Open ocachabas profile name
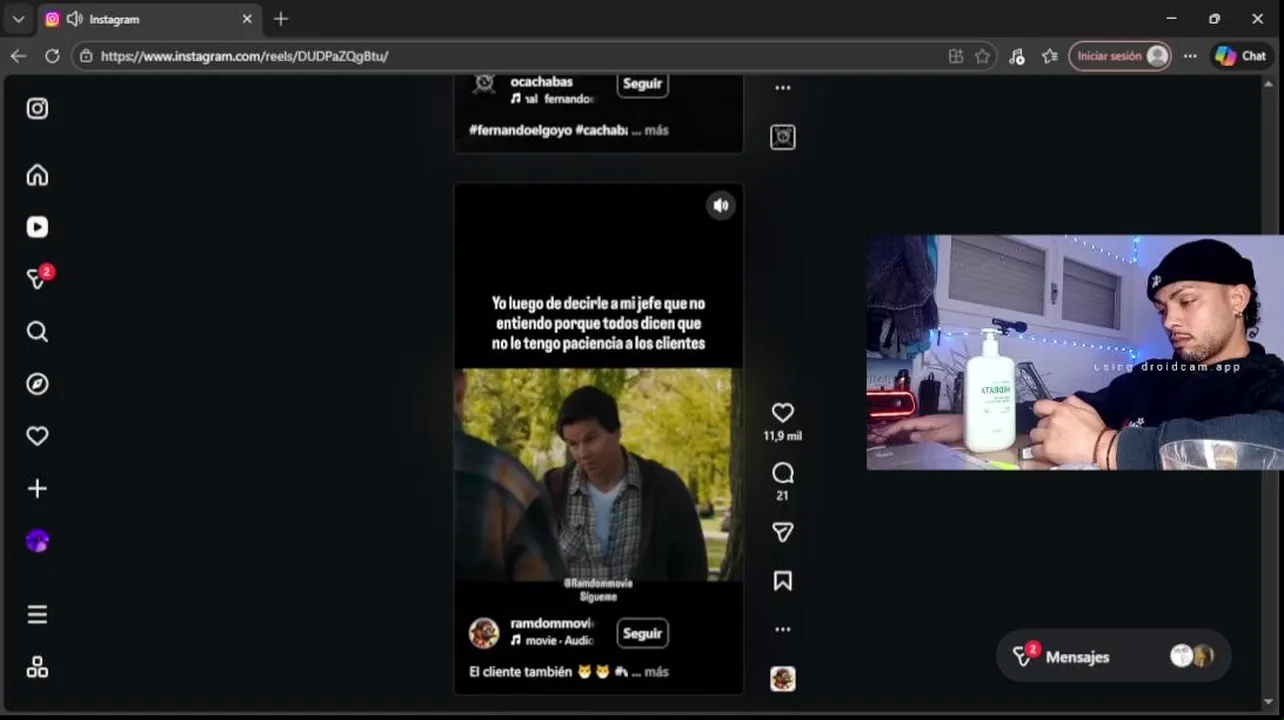This screenshot has height=720, width=1284. pos(542,81)
